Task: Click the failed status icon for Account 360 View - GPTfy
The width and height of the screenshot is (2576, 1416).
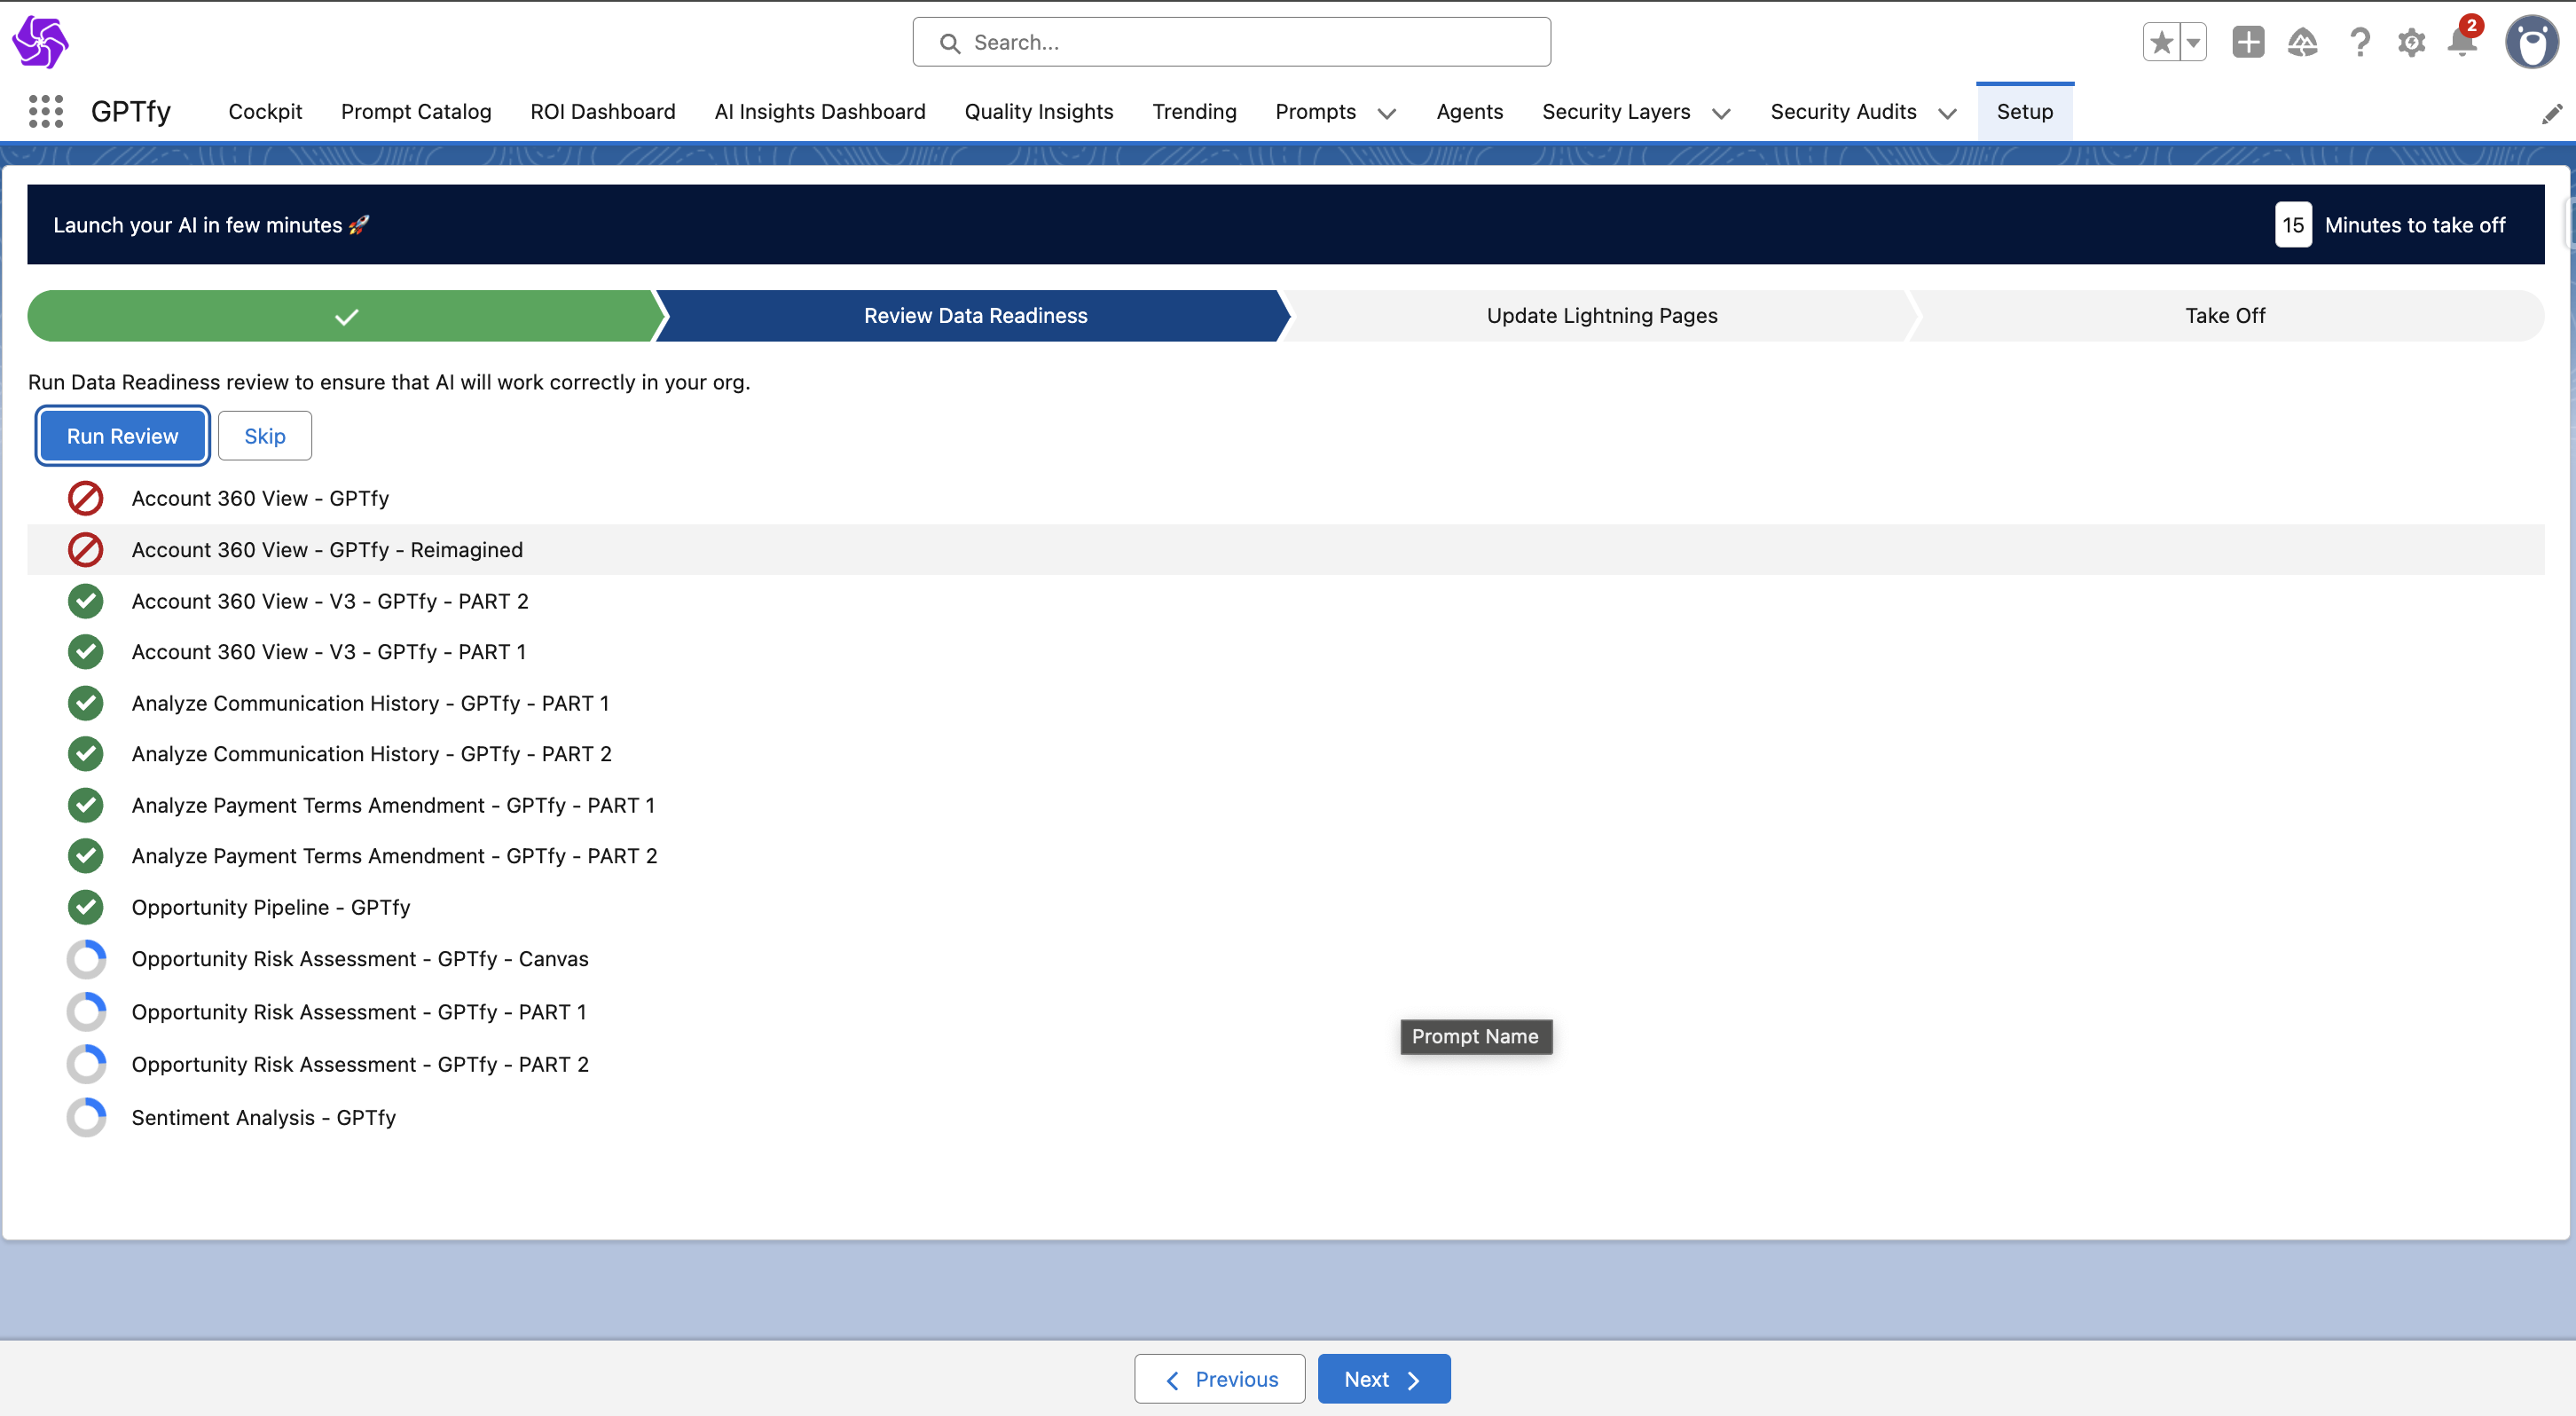Action: point(85,498)
